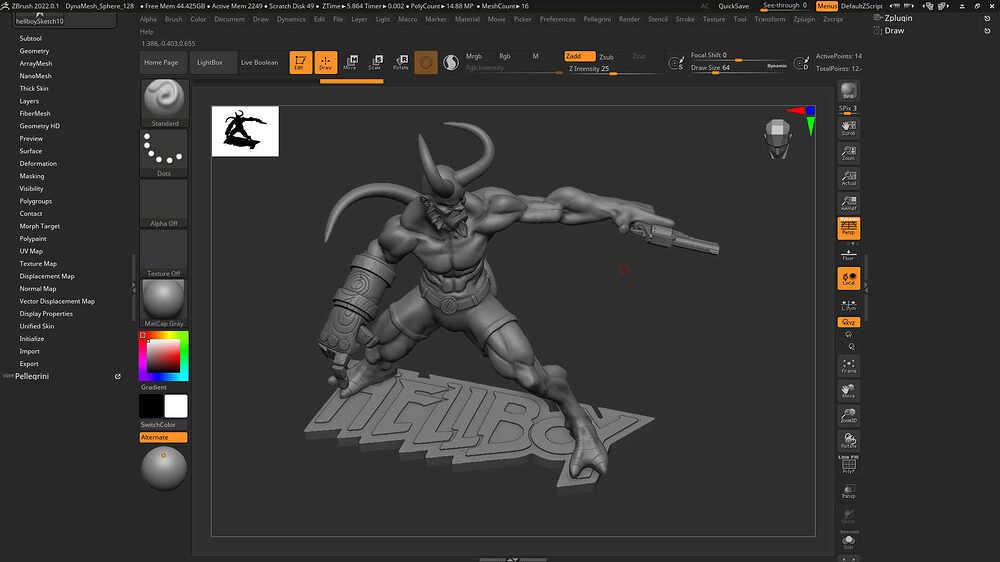The width and height of the screenshot is (1000, 562).
Task: Expand the Masking section
Action: point(32,176)
